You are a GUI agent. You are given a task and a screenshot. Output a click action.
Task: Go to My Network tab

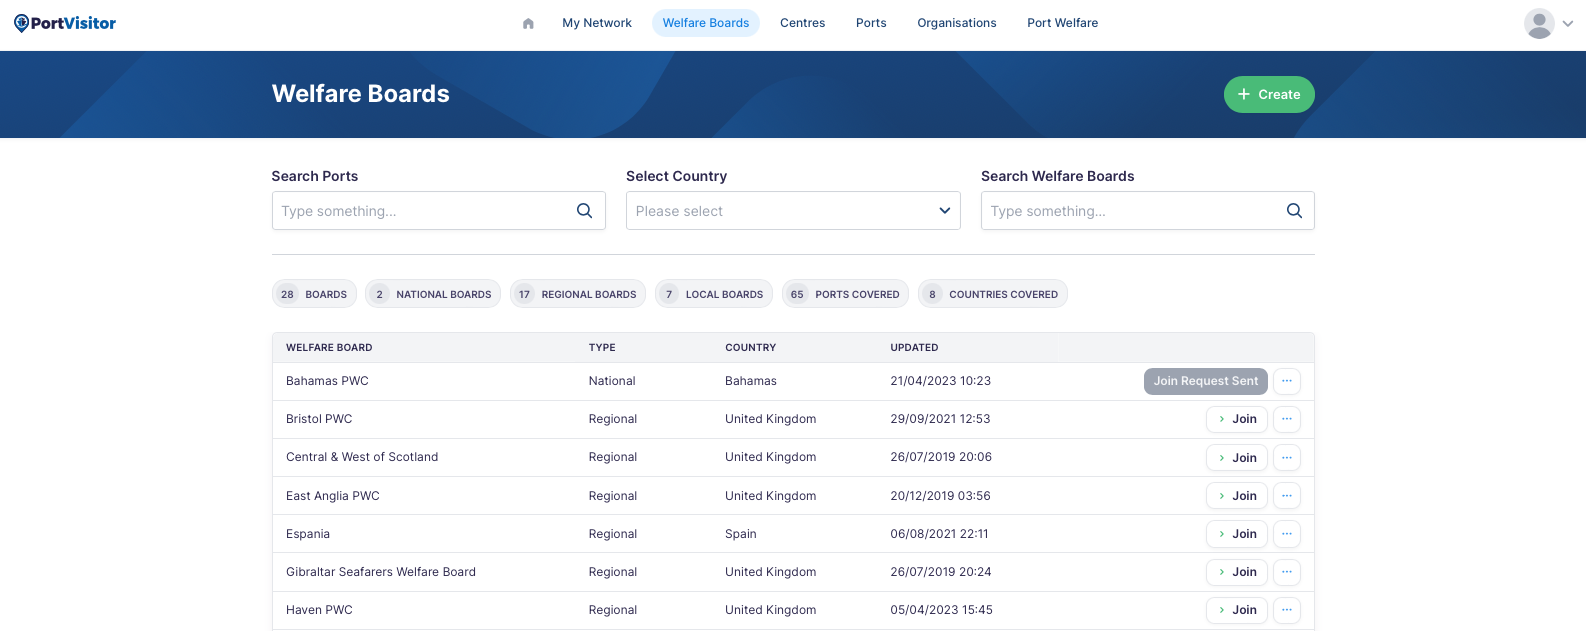coord(597,23)
